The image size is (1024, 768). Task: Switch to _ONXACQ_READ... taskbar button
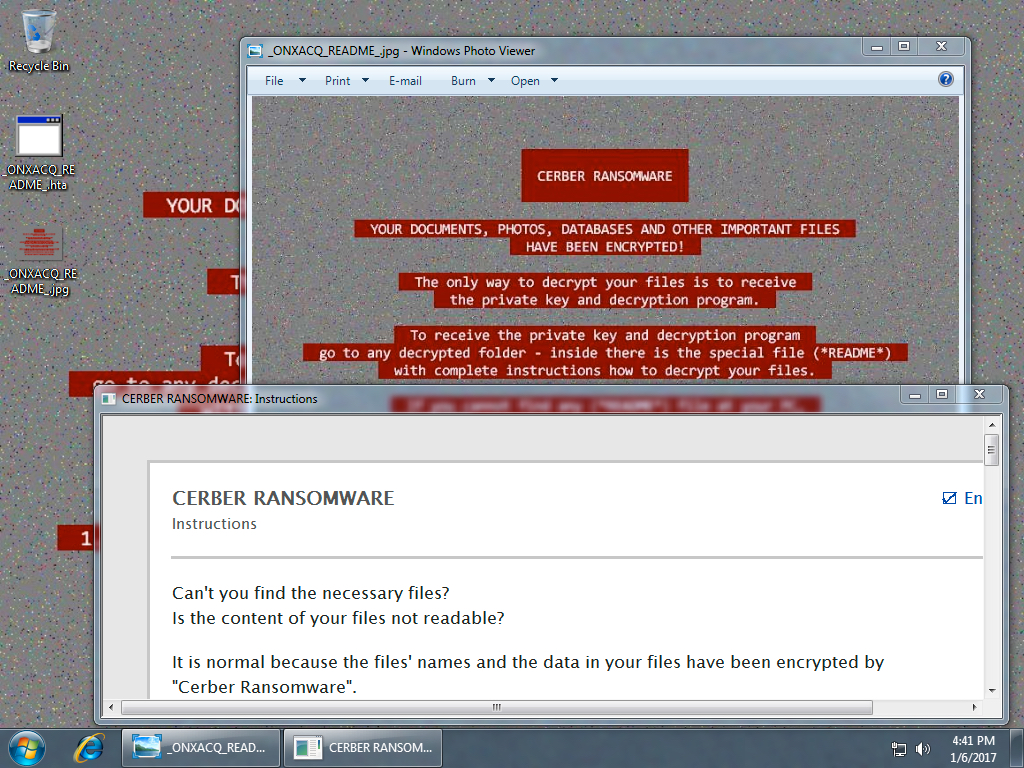point(201,748)
